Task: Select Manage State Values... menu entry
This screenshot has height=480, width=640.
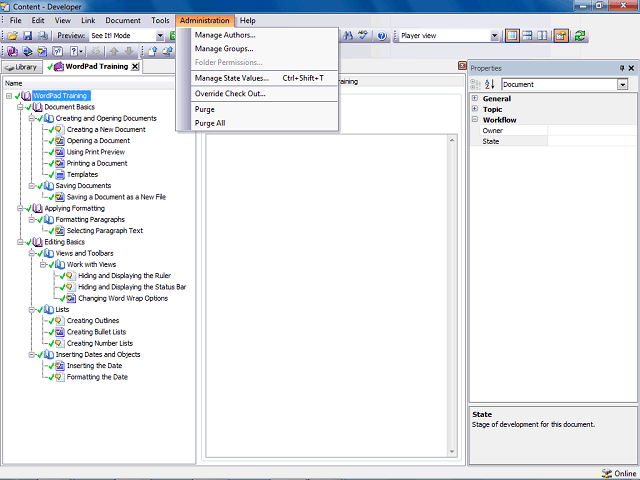Action: [x=264, y=78]
